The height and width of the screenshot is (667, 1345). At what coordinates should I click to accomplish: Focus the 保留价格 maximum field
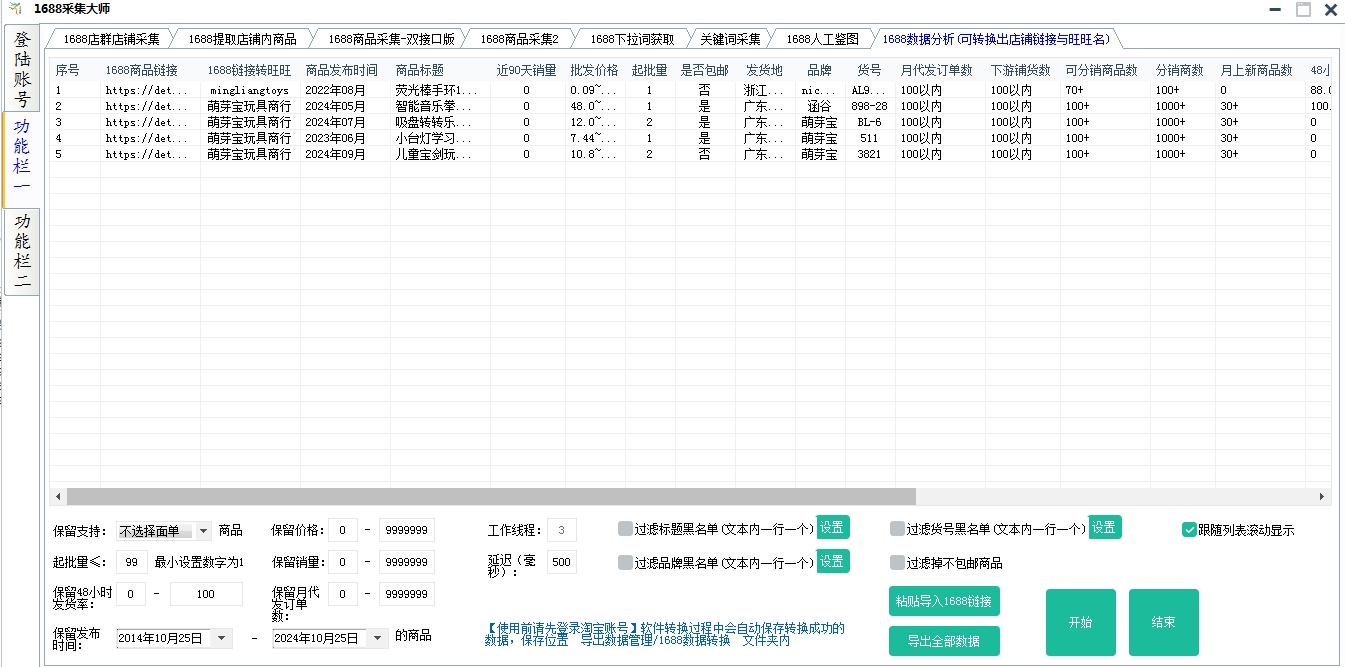point(407,530)
